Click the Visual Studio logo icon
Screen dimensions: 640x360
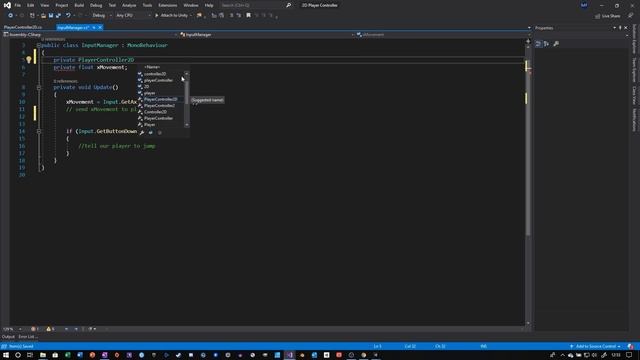(x=7, y=5)
